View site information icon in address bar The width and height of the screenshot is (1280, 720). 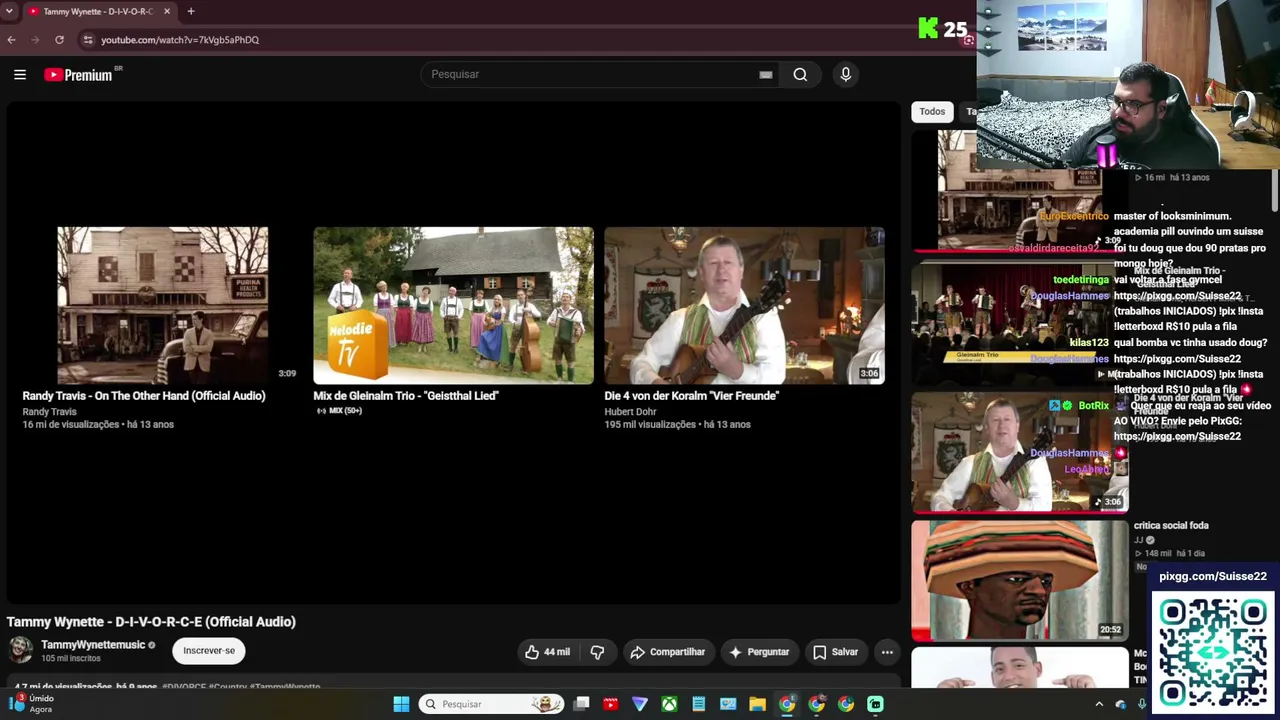tap(88, 40)
